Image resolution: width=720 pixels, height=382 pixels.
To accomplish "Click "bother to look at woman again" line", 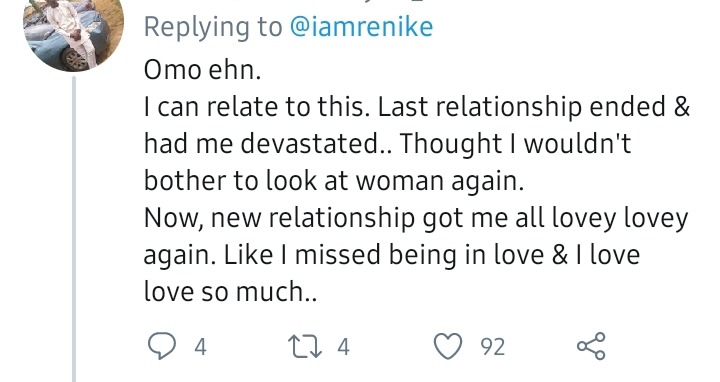I will (x=334, y=181).
